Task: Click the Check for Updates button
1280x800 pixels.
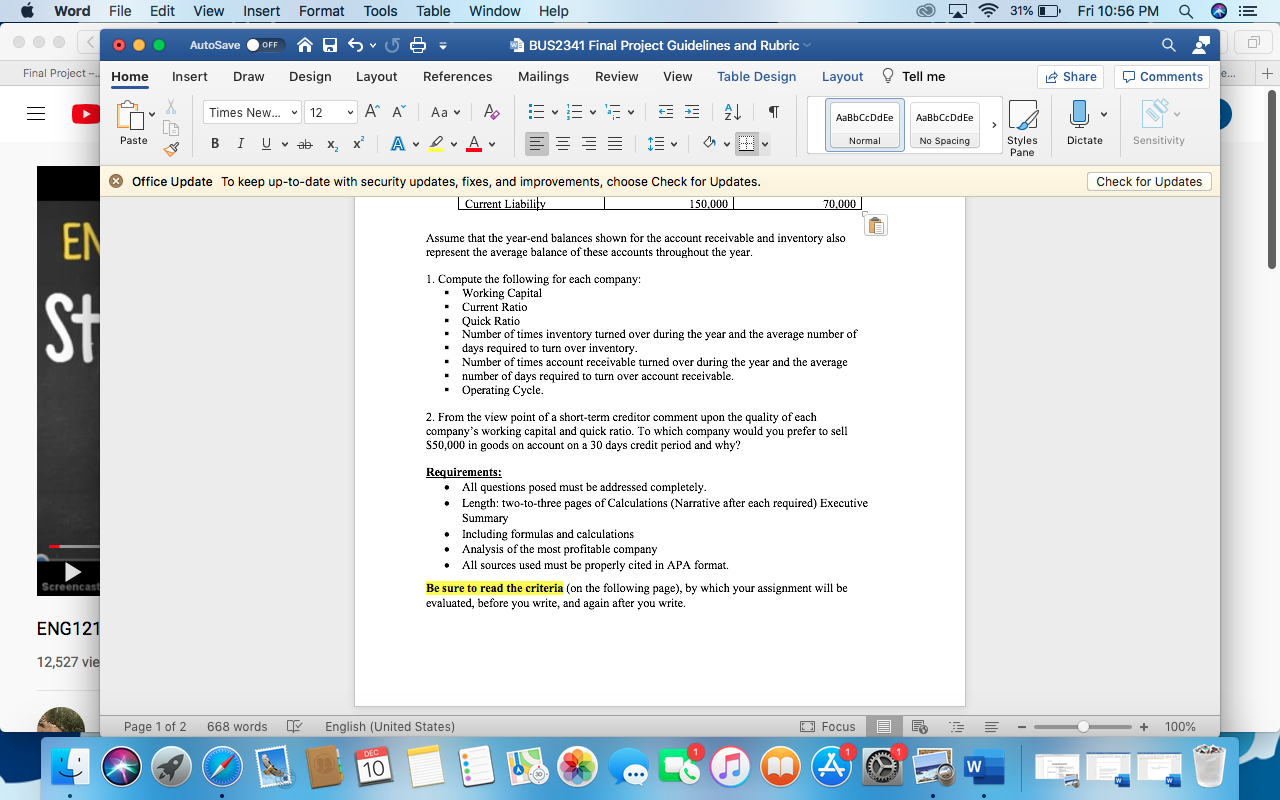Action: 1148,181
